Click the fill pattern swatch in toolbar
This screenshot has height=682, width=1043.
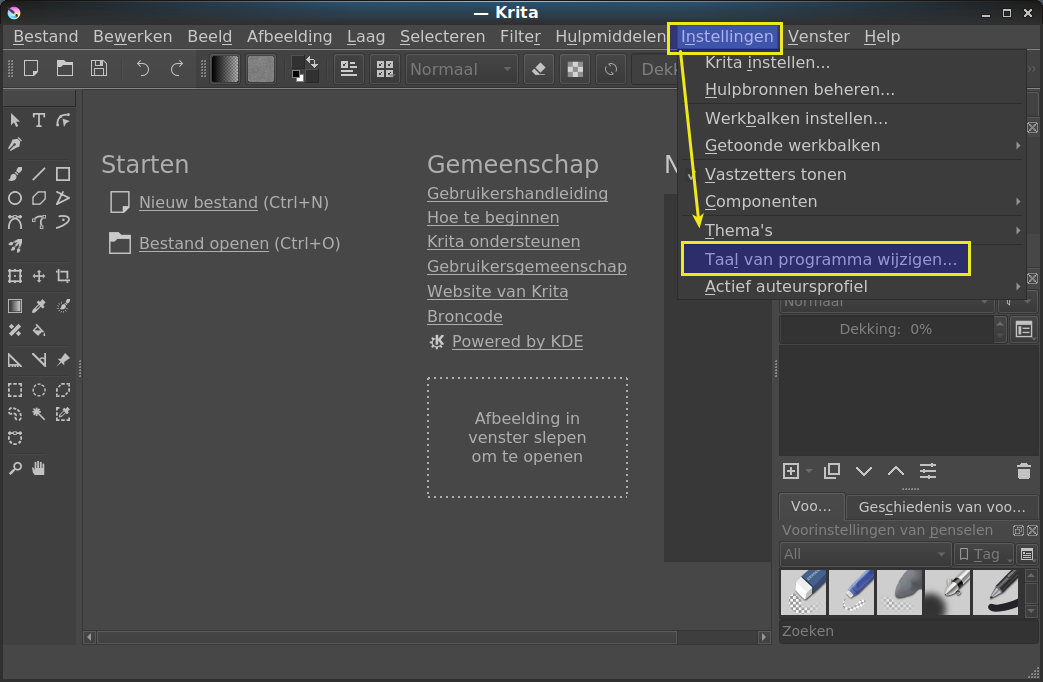tap(261, 69)
